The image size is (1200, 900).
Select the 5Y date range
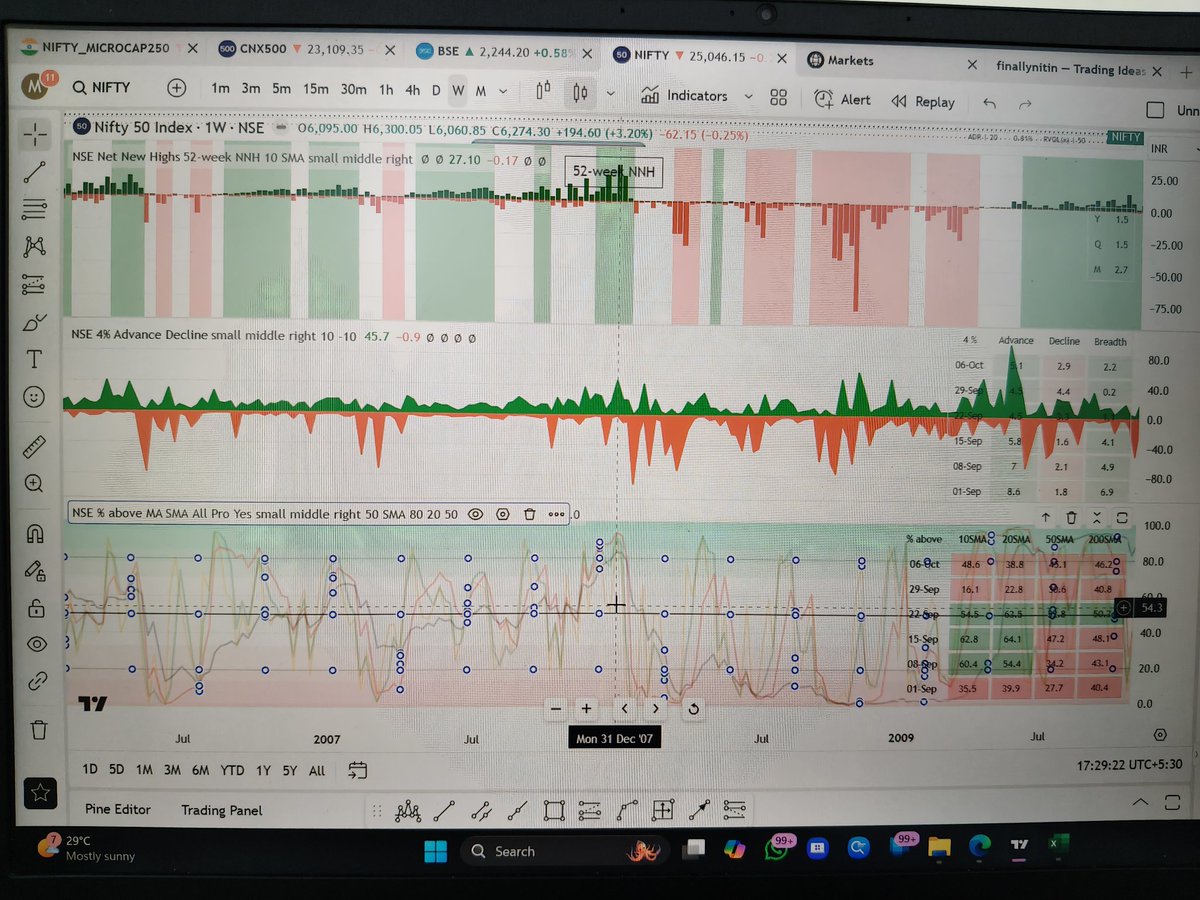pyautogui.click(x=289, y=770)
